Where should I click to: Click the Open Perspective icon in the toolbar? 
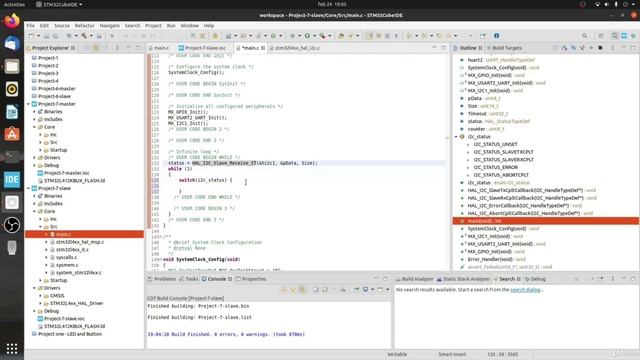601,36
